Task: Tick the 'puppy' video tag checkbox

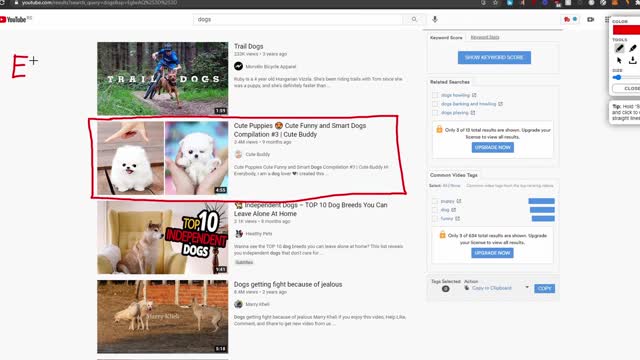Action: 435,201
